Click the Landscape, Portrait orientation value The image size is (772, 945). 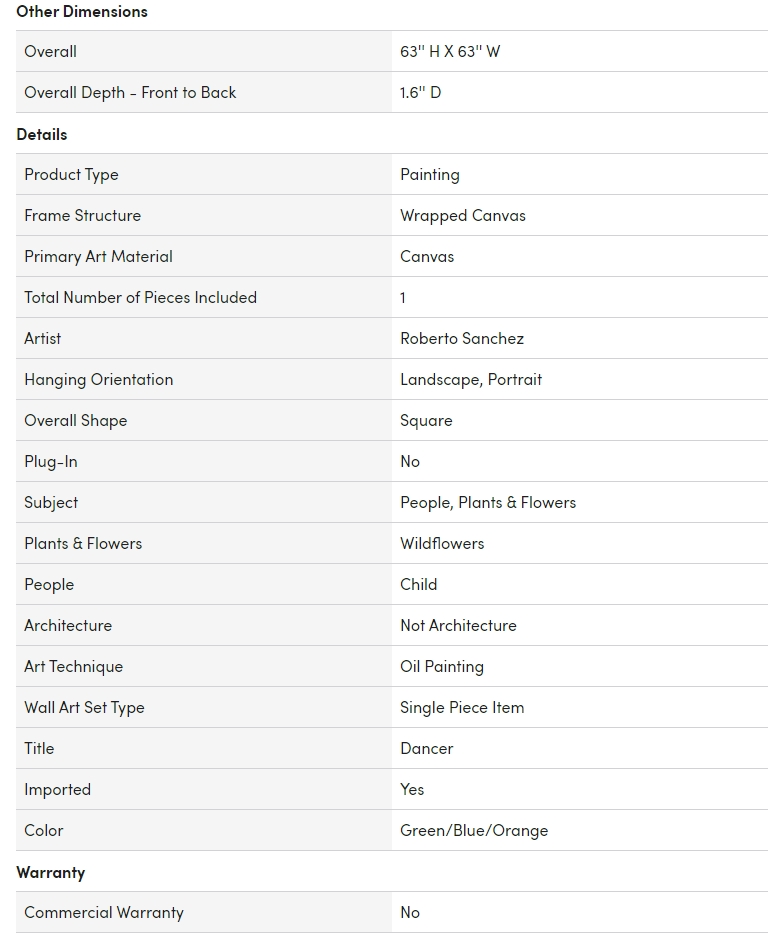point(471,380)
